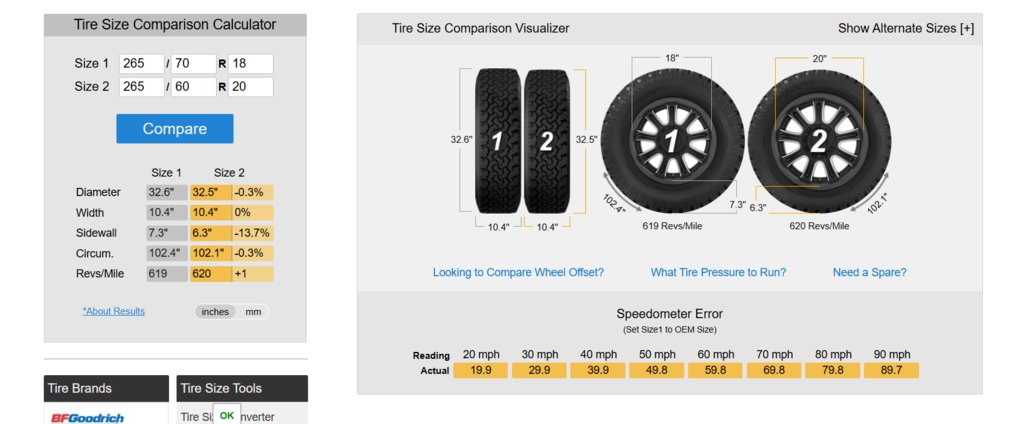The height and width of the screenshot is (424, 1023).
Task: Switch units to inches
Action: tap(215, 312)
